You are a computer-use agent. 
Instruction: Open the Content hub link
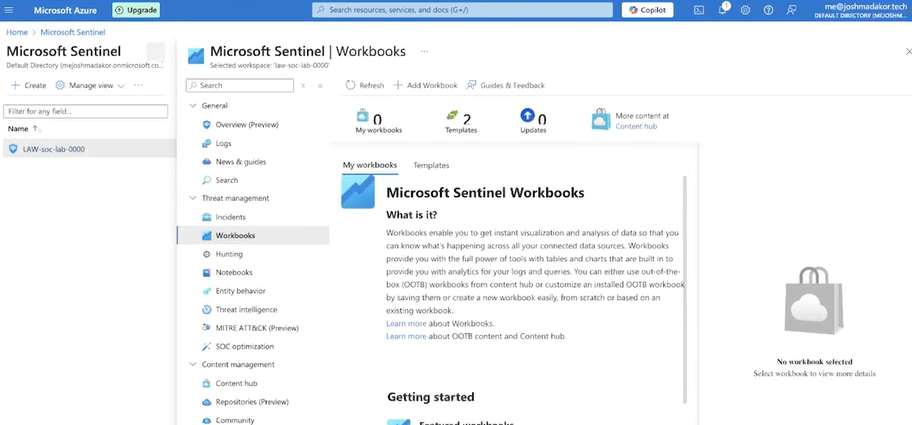coord(636,127)
